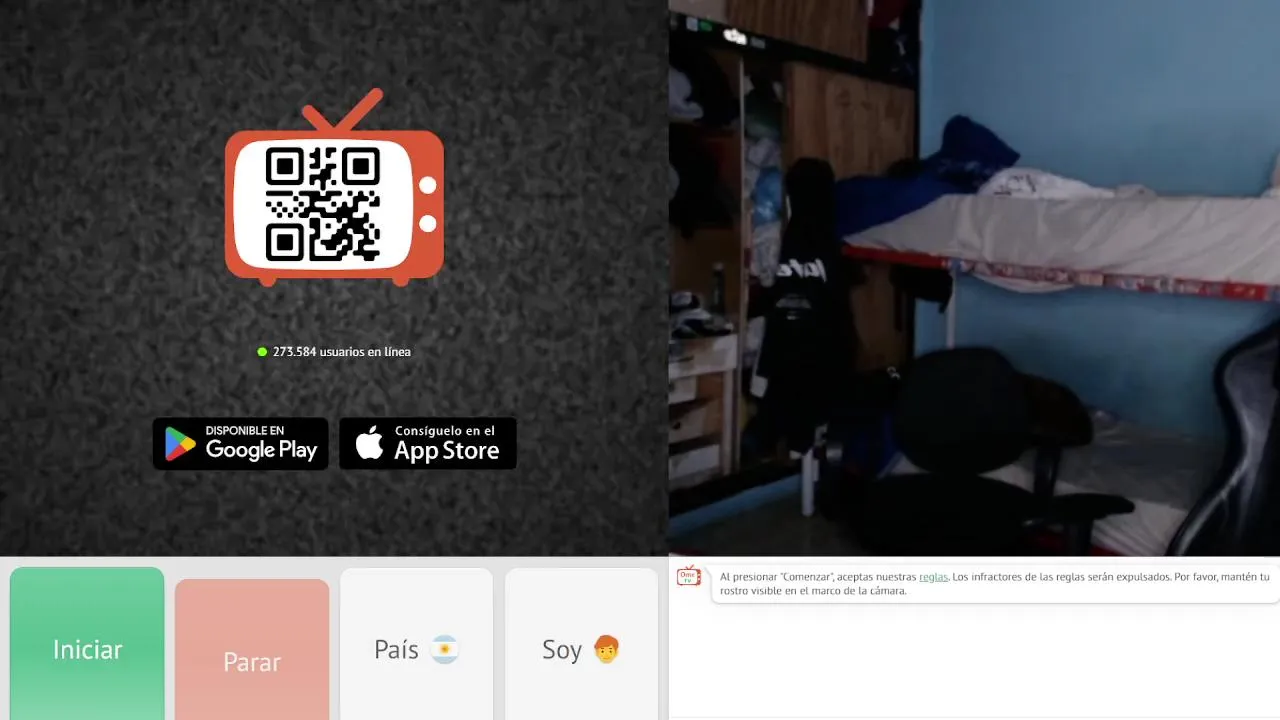Open the Soy gender selector
Screen dimensions: 1280x720
tap(581, 644)
